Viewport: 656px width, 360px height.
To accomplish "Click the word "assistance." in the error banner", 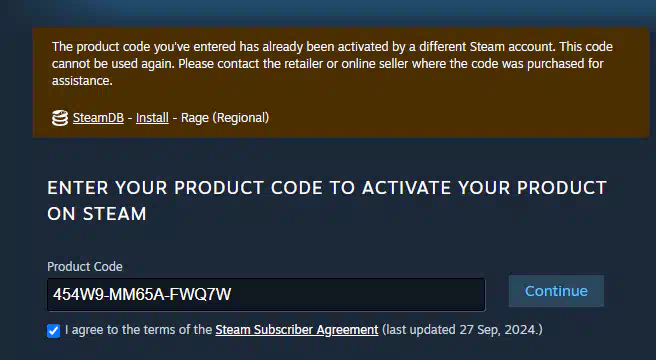I will pos(82,81).
